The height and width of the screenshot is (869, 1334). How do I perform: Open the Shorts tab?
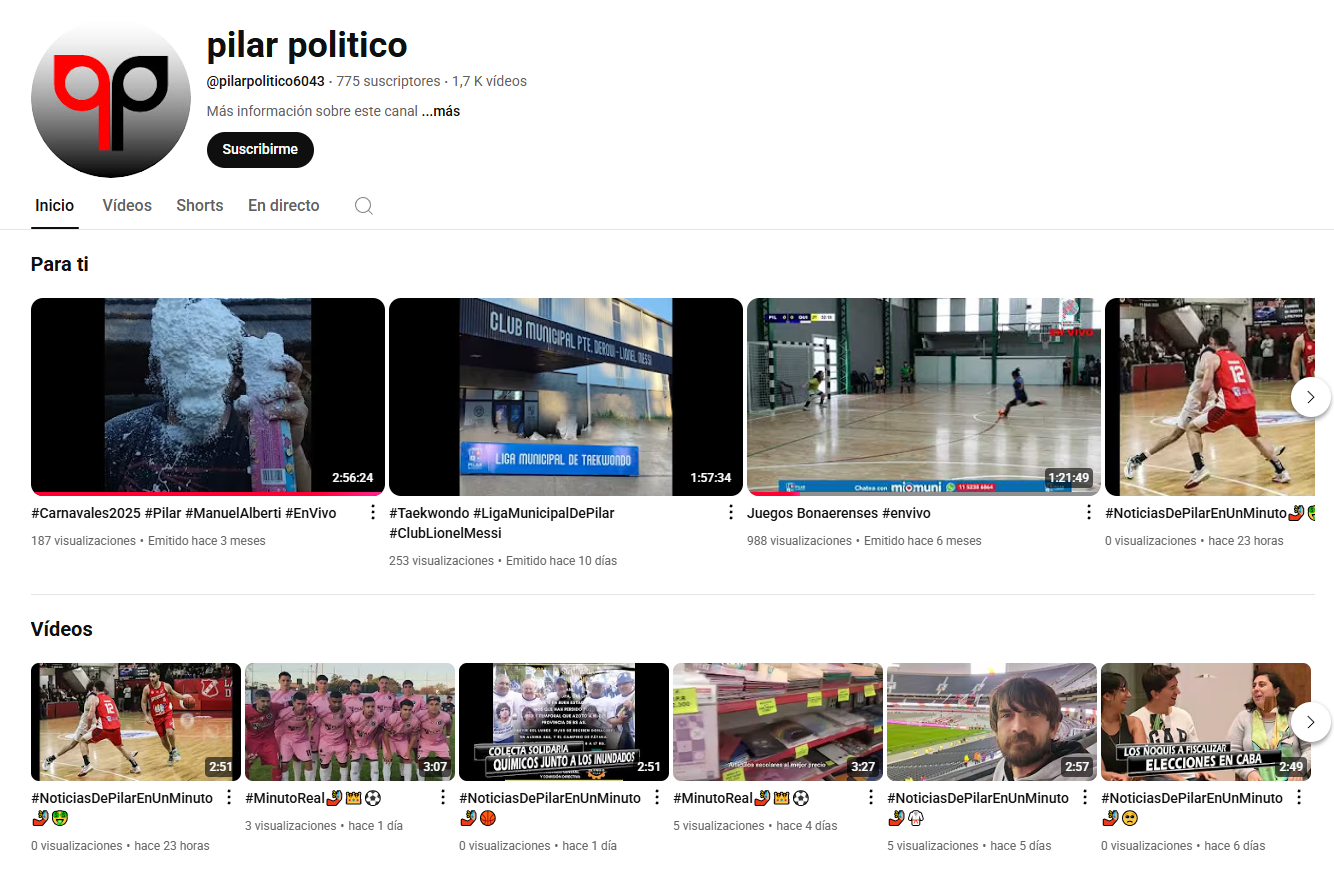coord(200,206)
